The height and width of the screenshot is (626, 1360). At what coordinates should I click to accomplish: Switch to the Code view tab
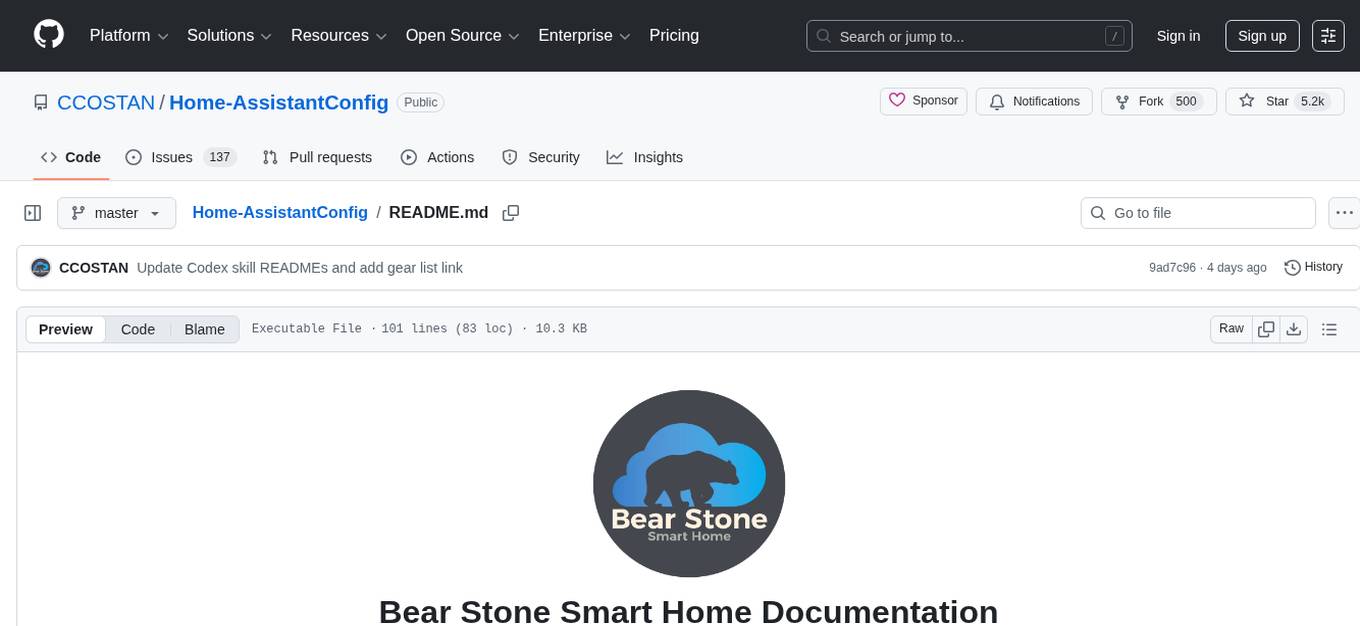[x=137, y=329]
